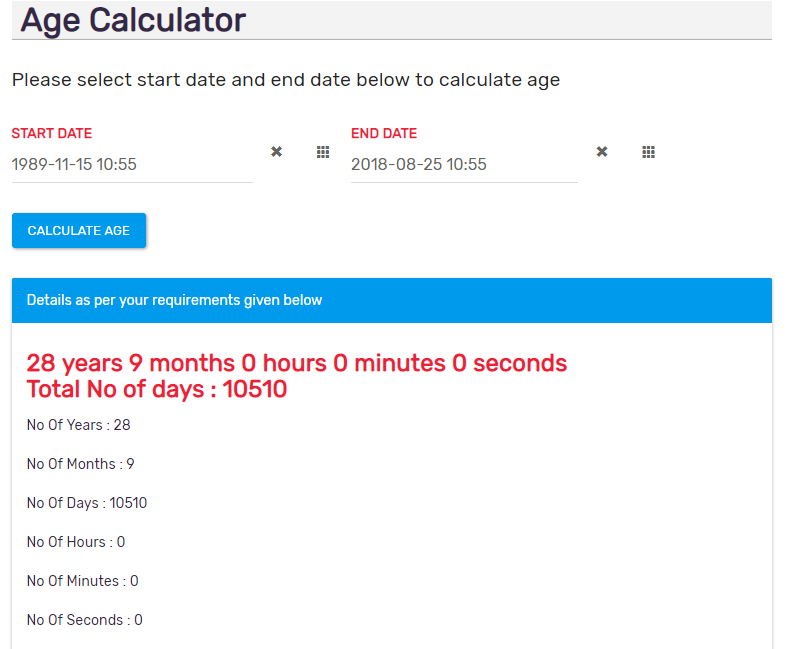Click the 'No Of Seconds : 0' line

[x=84, y=620]
